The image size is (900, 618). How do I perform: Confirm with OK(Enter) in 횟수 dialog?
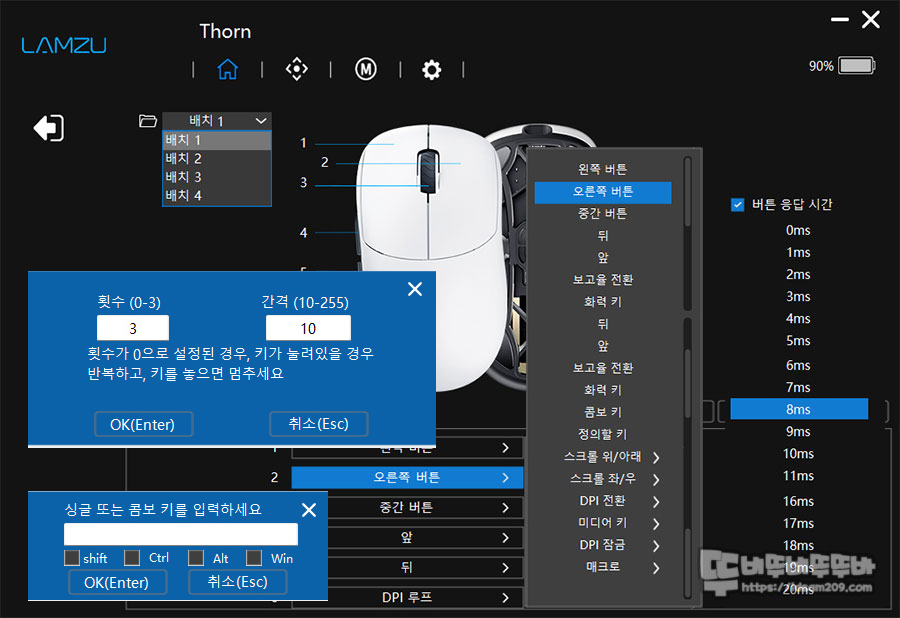coord(143,424)
